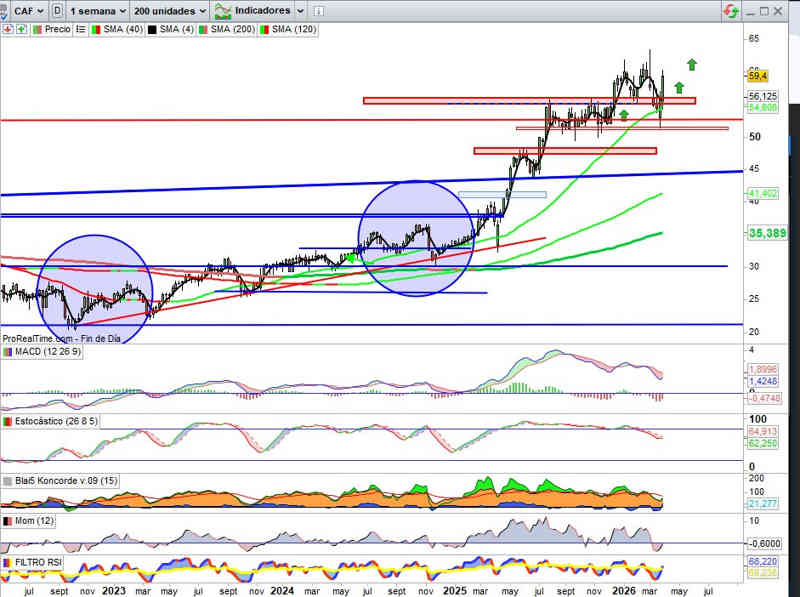Click the black SMA (4) color swatch

pyautogui.click(x=152, y=30)
